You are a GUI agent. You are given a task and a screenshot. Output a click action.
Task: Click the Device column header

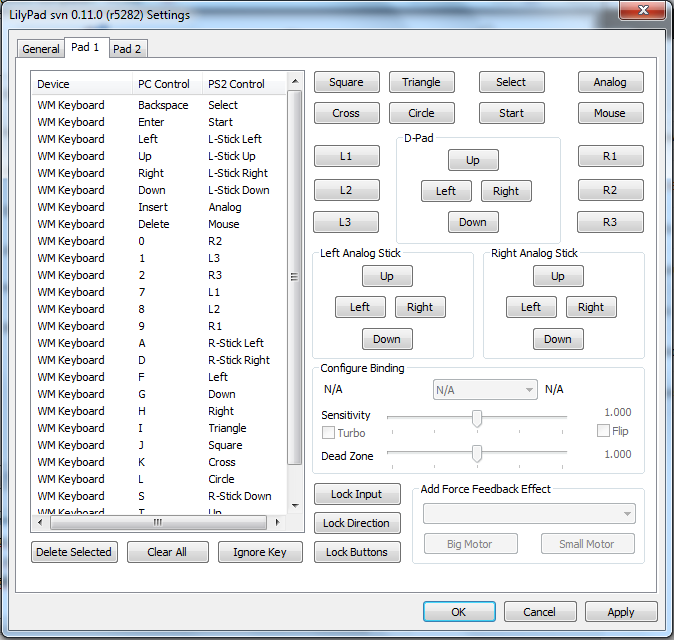(x=82, y=84)
